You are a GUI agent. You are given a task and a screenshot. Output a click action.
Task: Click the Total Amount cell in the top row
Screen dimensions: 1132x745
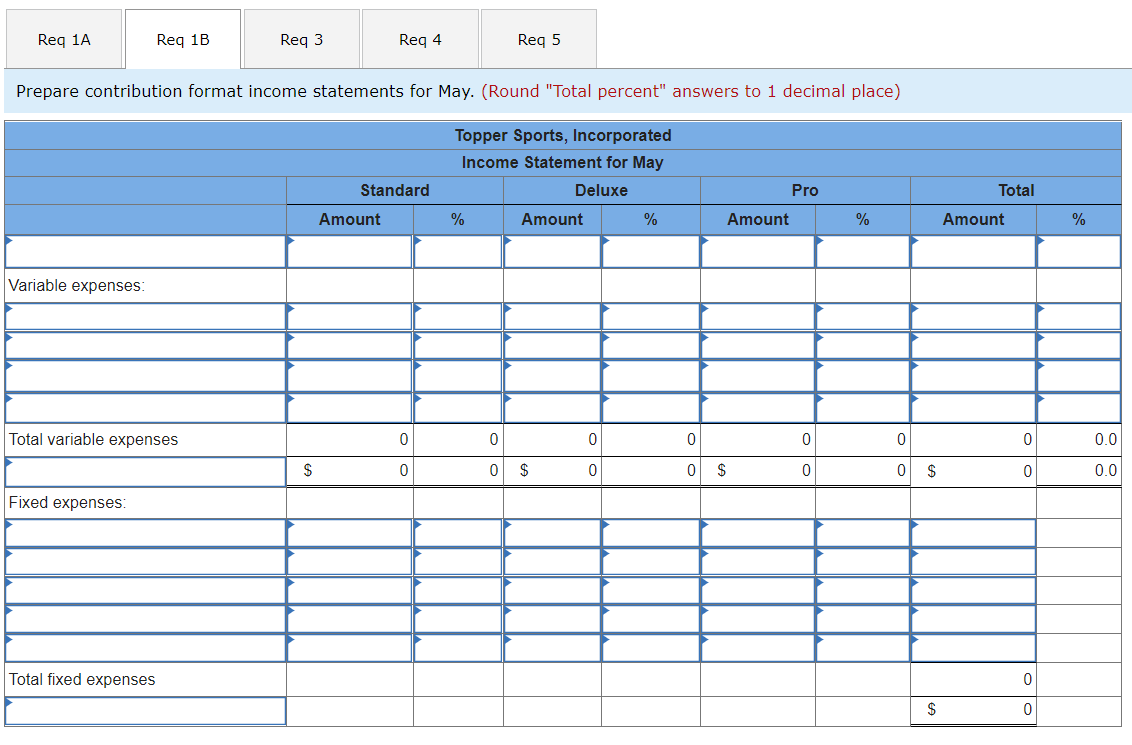point(973,252)
